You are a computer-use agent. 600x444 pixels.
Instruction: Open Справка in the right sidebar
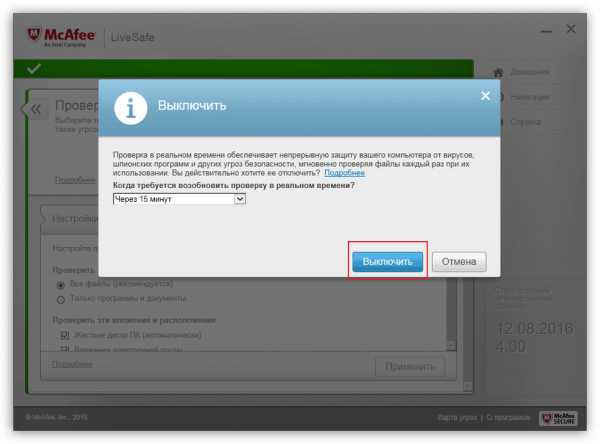525,122
